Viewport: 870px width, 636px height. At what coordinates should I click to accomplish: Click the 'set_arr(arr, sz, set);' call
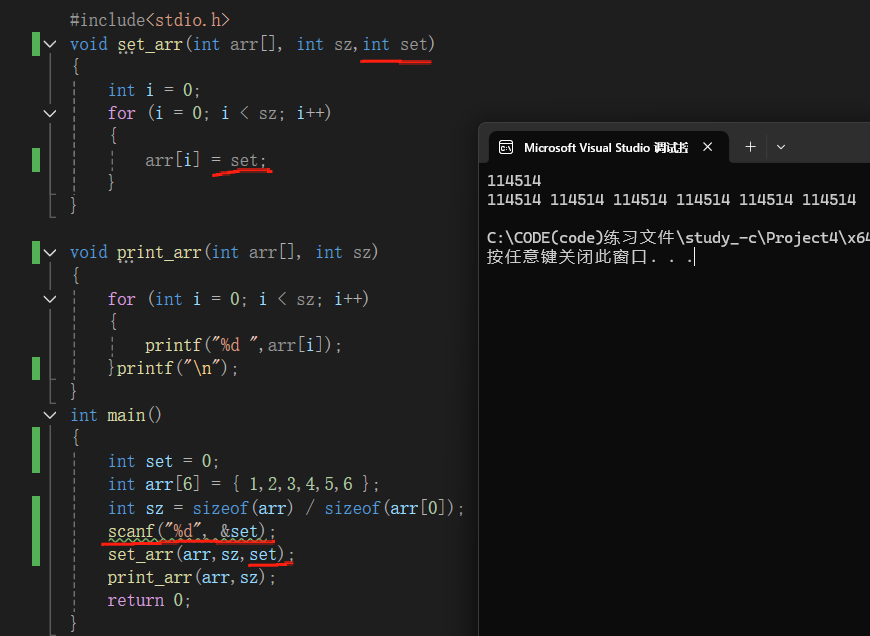pyautogui.click(x=201, y=554)
